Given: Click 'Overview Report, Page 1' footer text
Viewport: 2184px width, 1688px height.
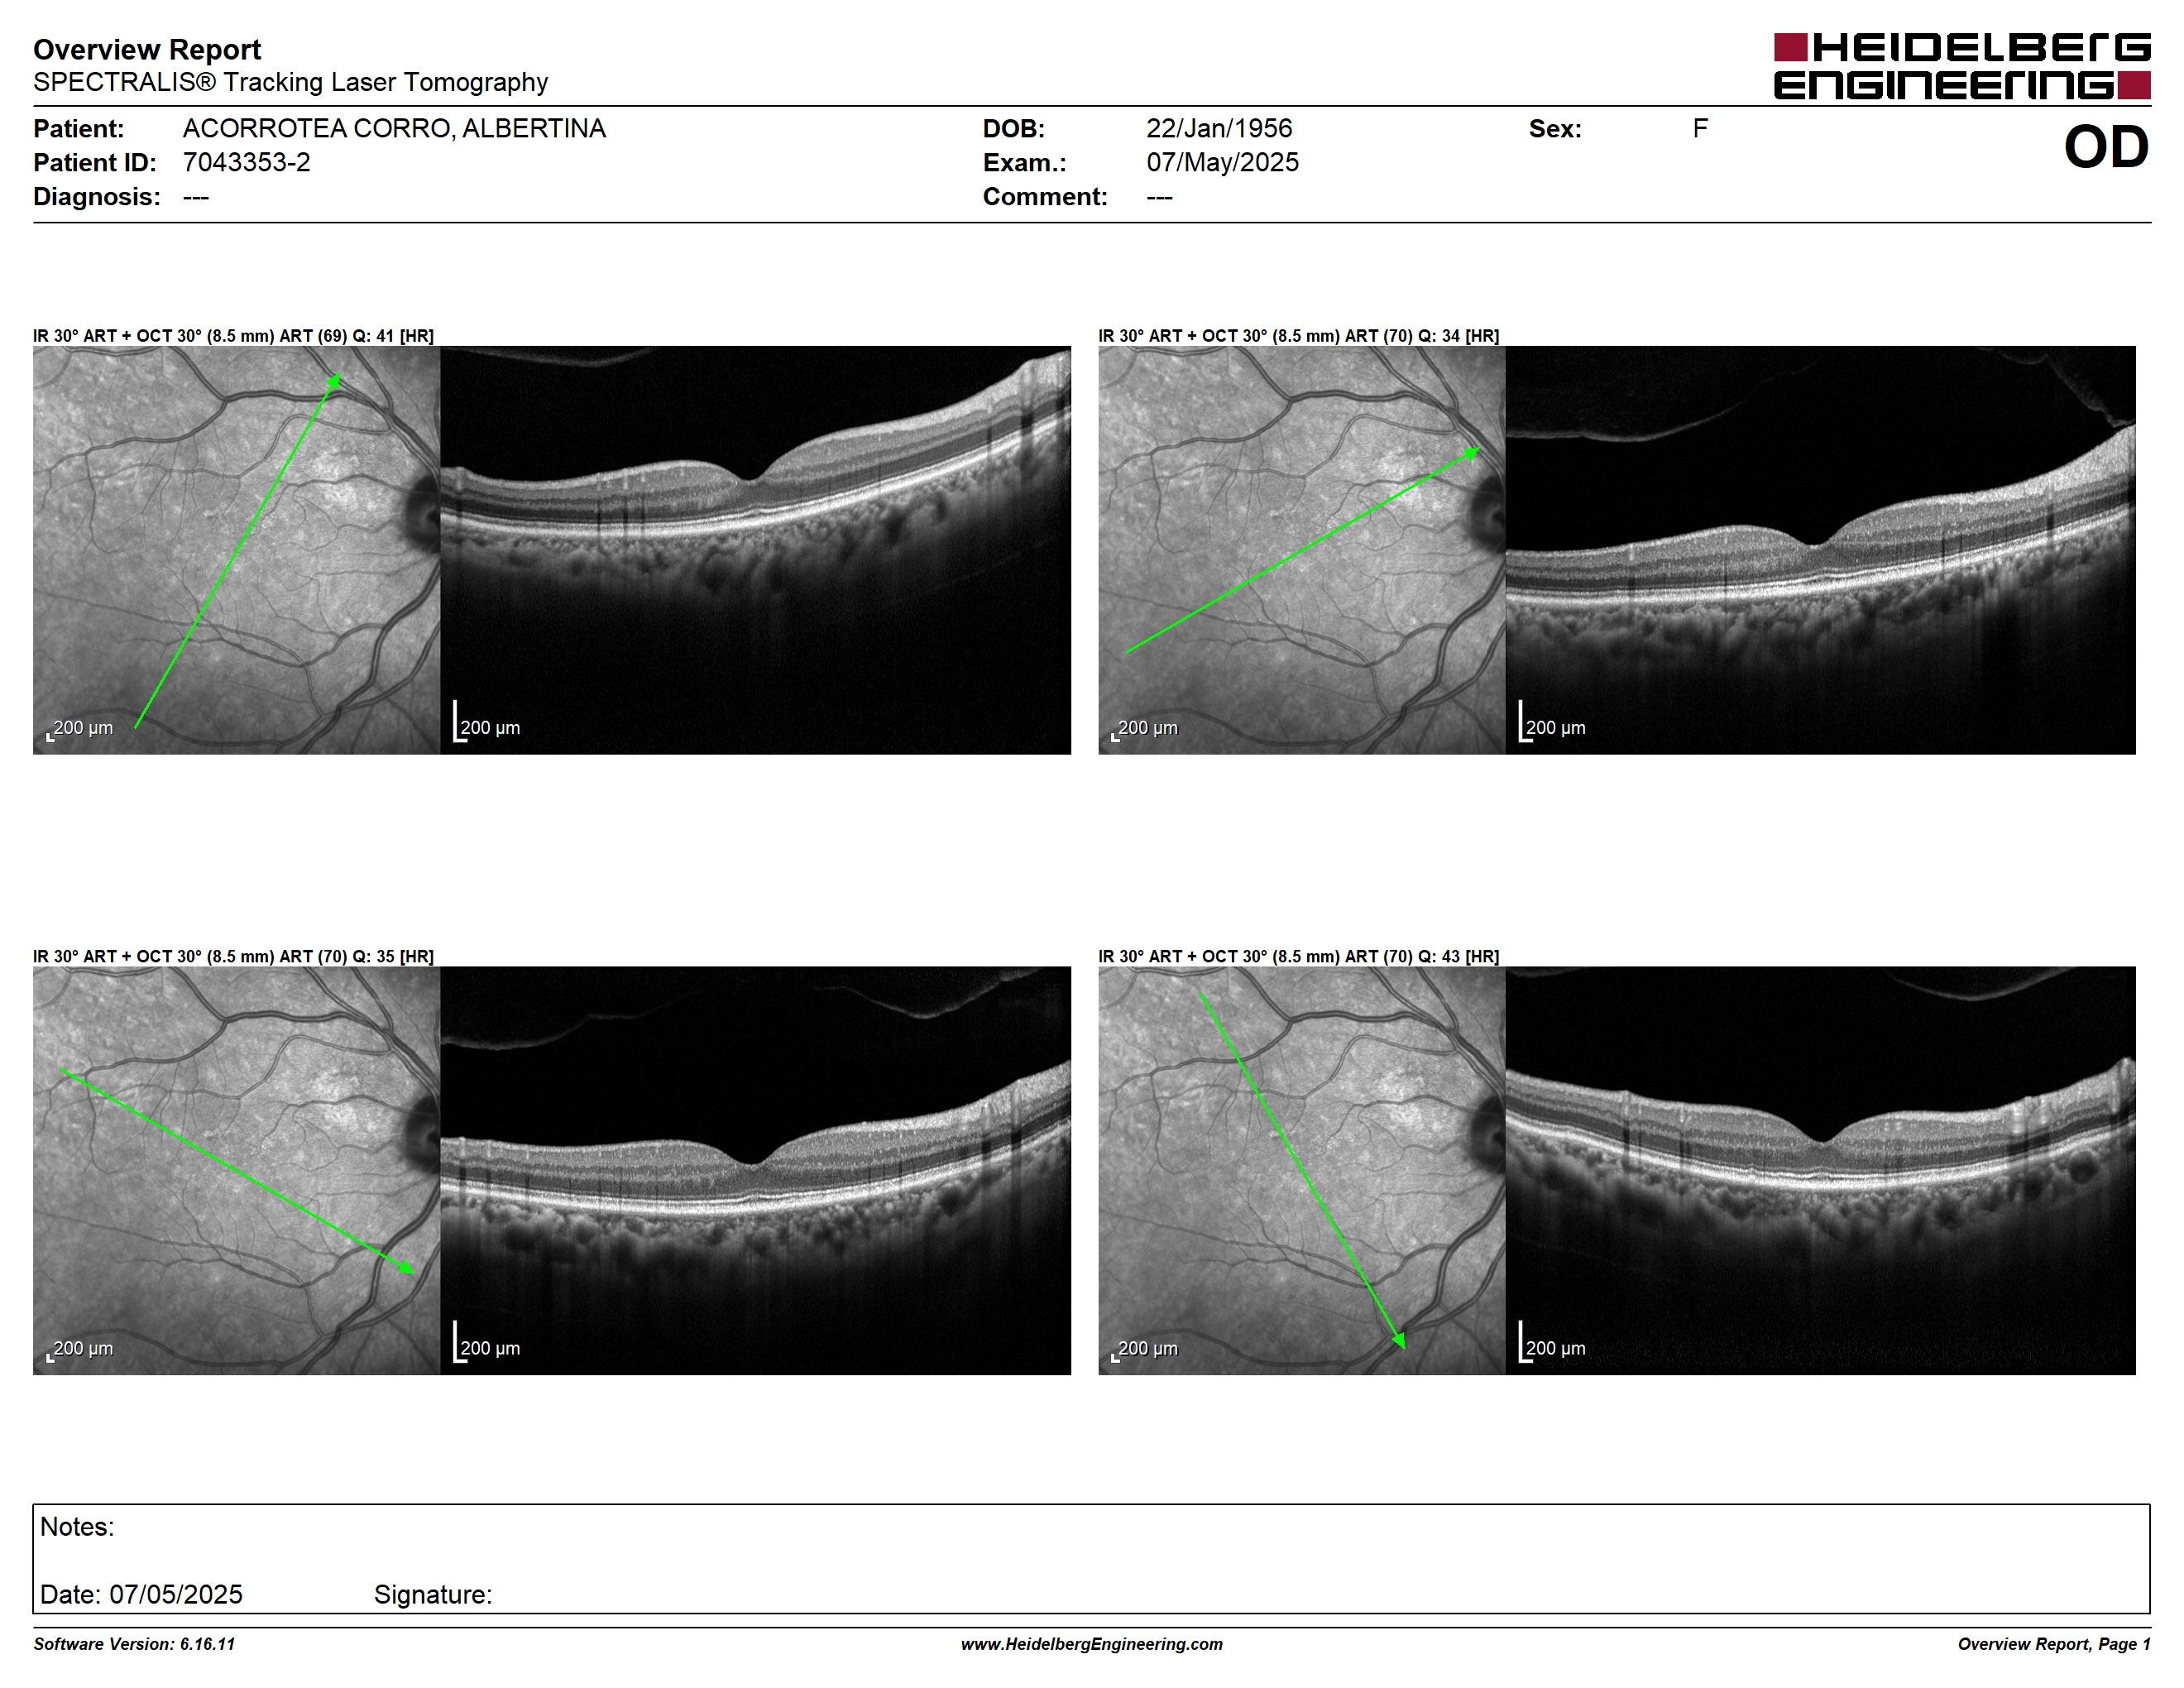Looking at the screenshot, I should 2054,1644.
